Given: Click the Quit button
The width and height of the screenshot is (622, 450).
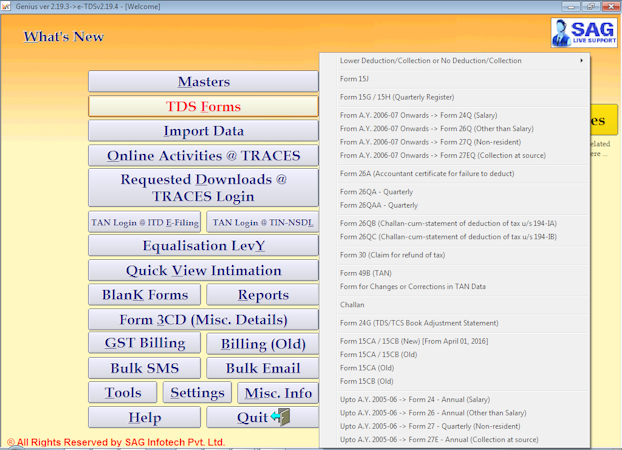Looking at the screenshot, I should [x=263, y=417].
